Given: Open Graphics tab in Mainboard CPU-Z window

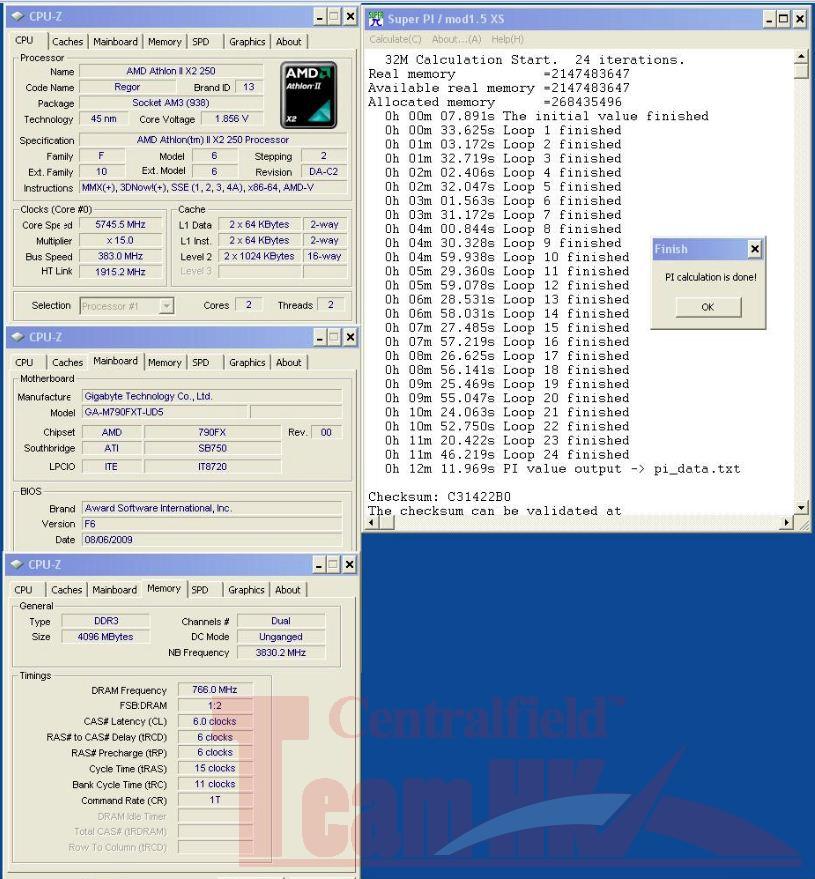Looking at the screenshot, I should point(247,362).
